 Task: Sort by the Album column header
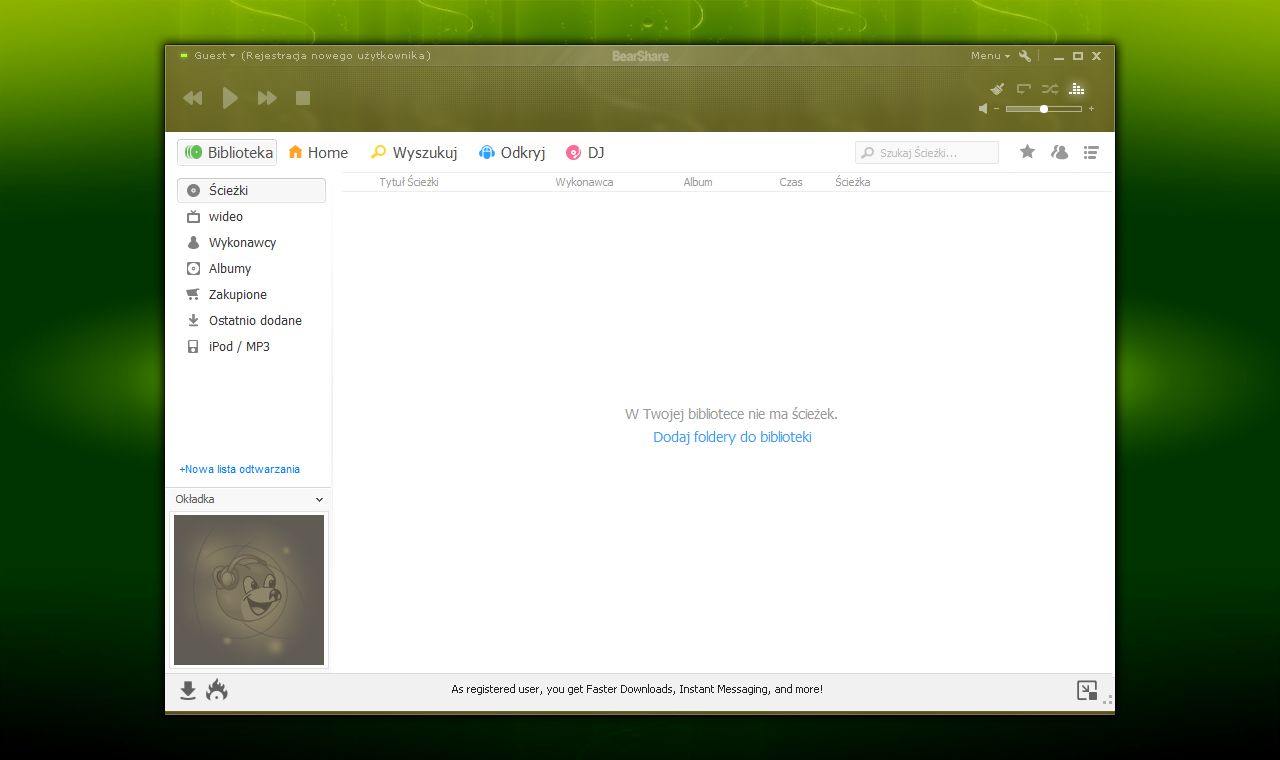coord(698,182)
